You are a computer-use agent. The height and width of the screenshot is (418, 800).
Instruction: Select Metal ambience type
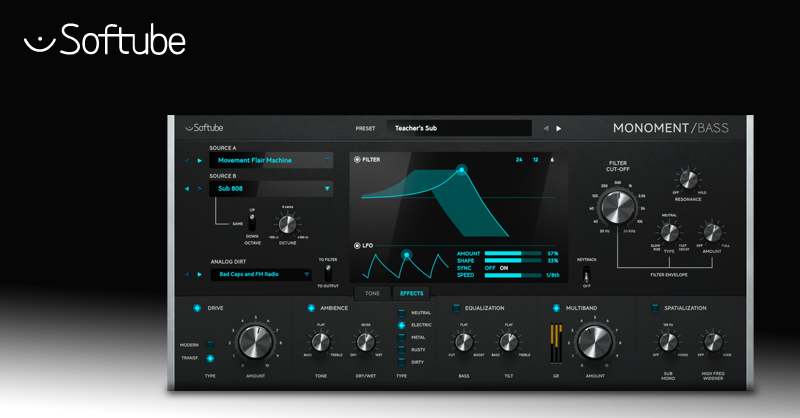coord(402,337)
